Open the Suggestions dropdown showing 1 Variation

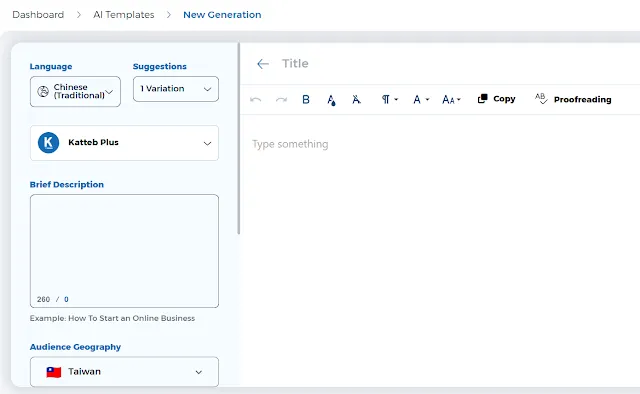pos(176,89)
